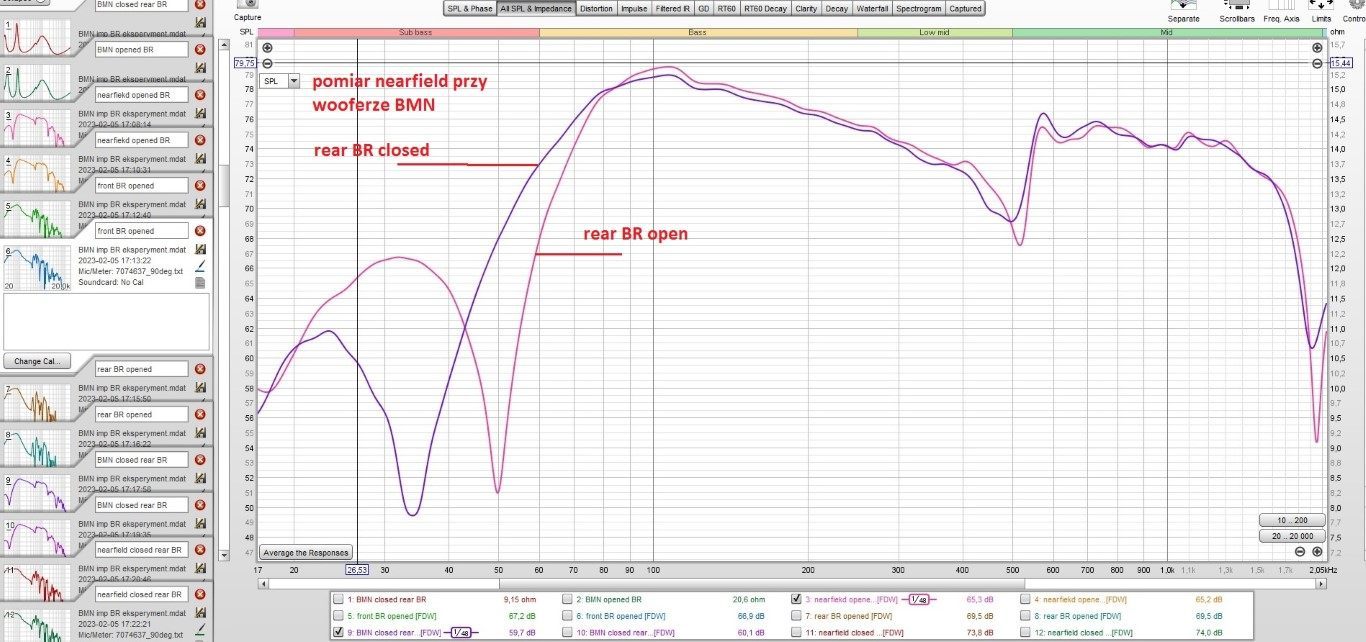This screenshot has height=642, width=1366.
Task: Click the save icon for measurement 3
Action: (200, 113)
